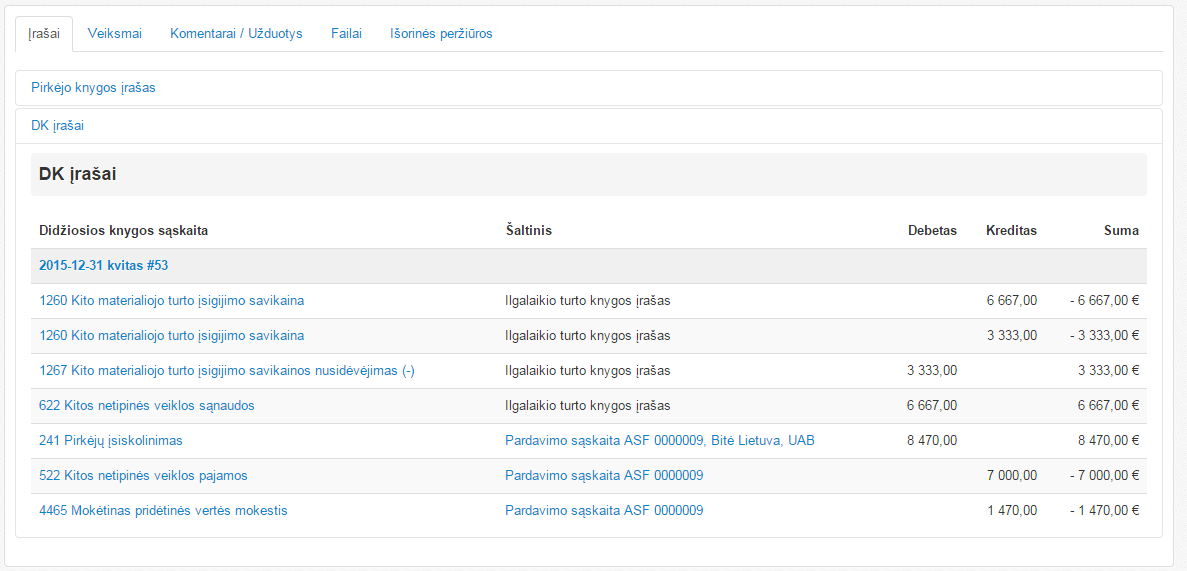Click the Debetas column header
The height and width of the screenshot is (571, 1187).
coord(931,230)
